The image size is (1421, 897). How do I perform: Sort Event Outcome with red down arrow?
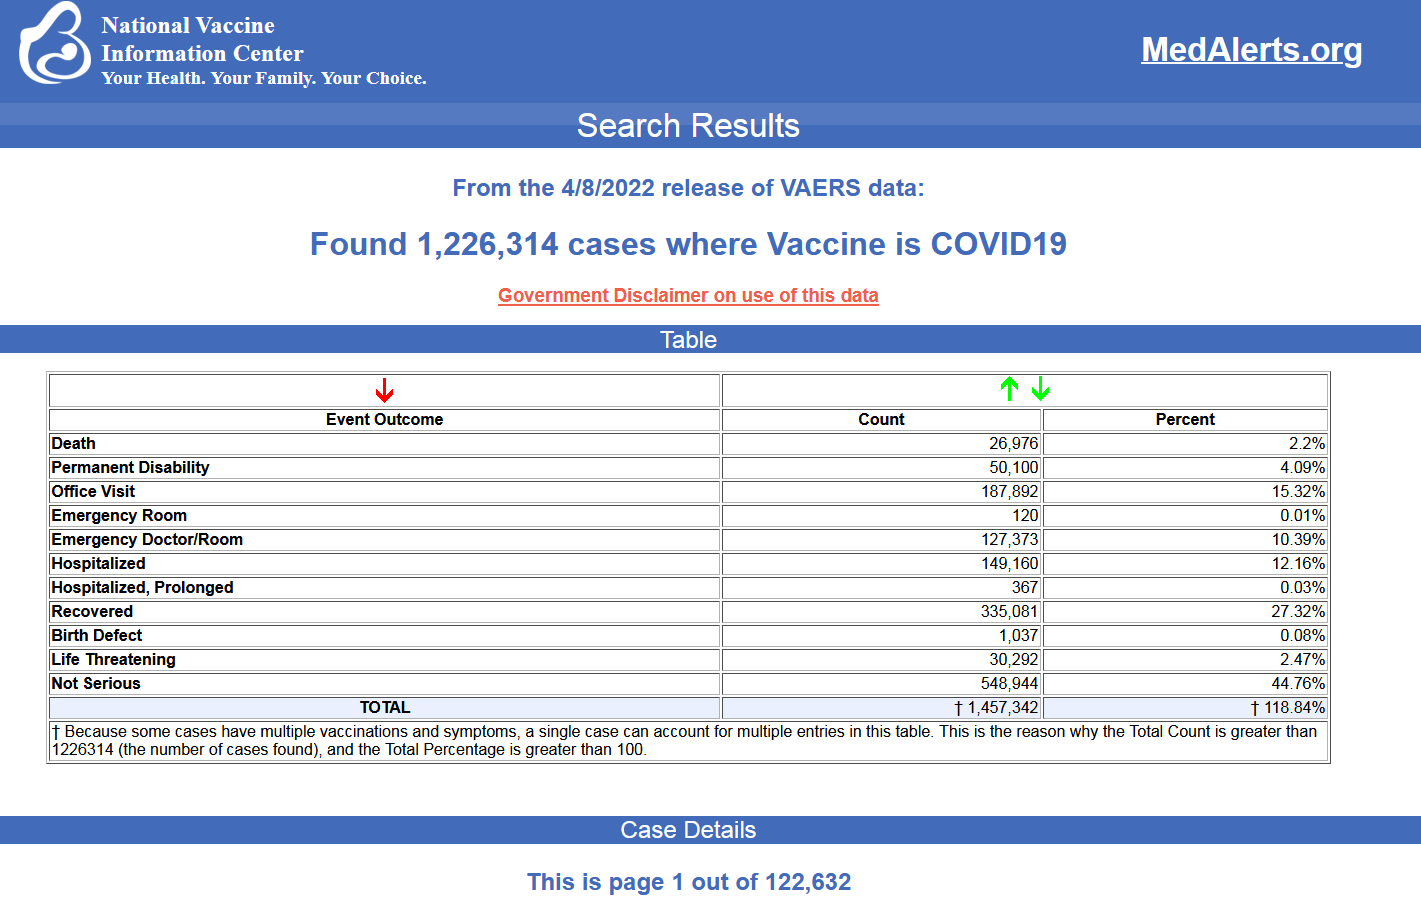pyautogui.click(x=384, y=390)
